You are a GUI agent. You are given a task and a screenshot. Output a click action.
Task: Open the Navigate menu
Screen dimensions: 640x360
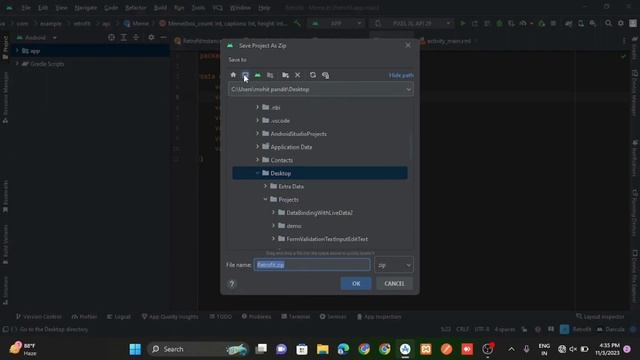[x=86, y=8]
